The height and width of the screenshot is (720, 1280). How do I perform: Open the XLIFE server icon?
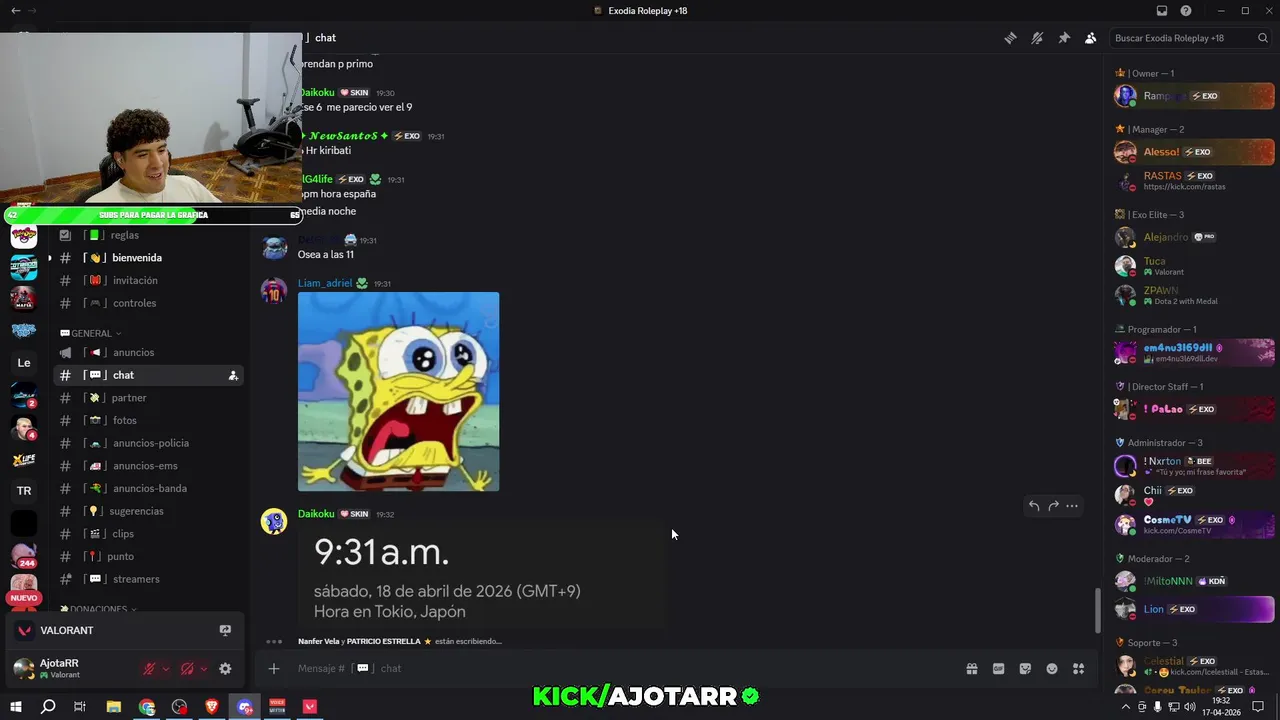(x=24, y=460)
